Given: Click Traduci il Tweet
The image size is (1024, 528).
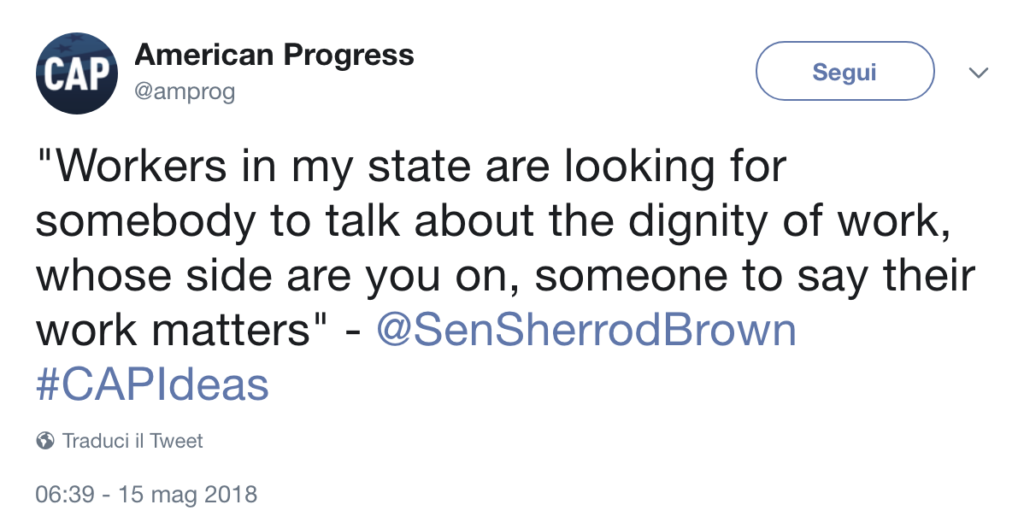Looking at the screenshot, I should (x=132, y=441).
